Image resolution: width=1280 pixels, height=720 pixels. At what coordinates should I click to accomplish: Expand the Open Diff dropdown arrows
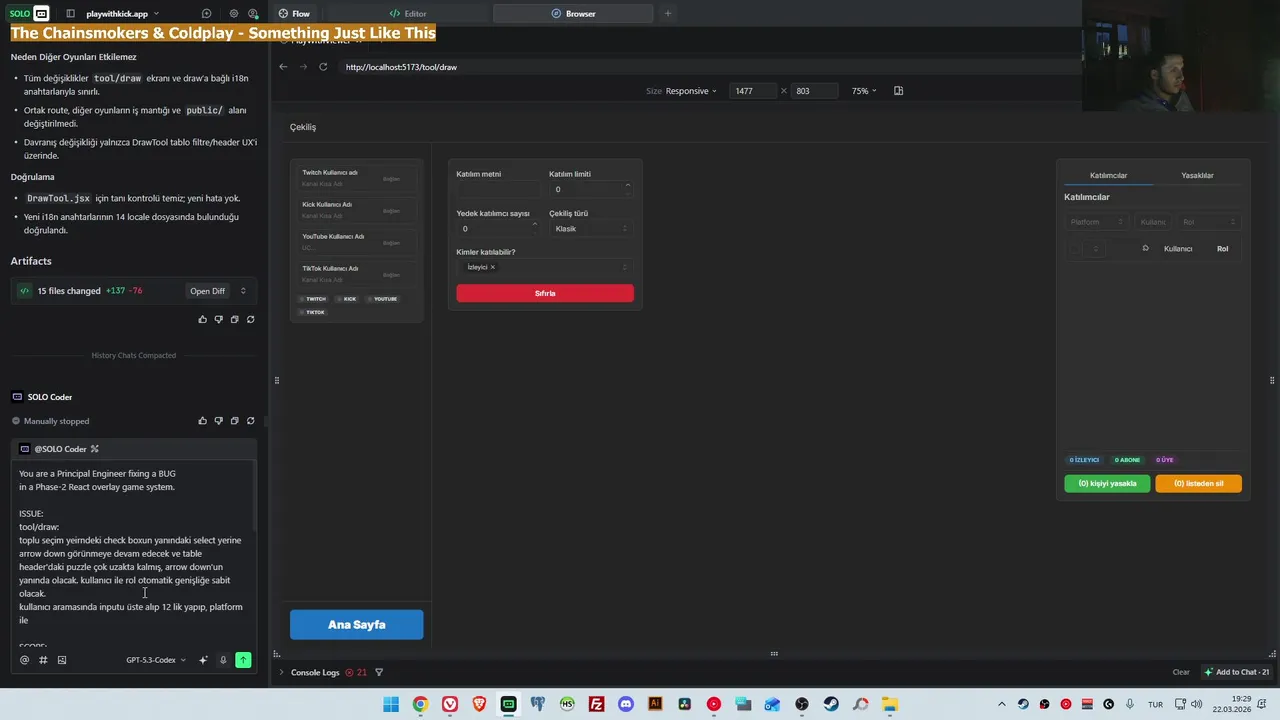(242, 291)
